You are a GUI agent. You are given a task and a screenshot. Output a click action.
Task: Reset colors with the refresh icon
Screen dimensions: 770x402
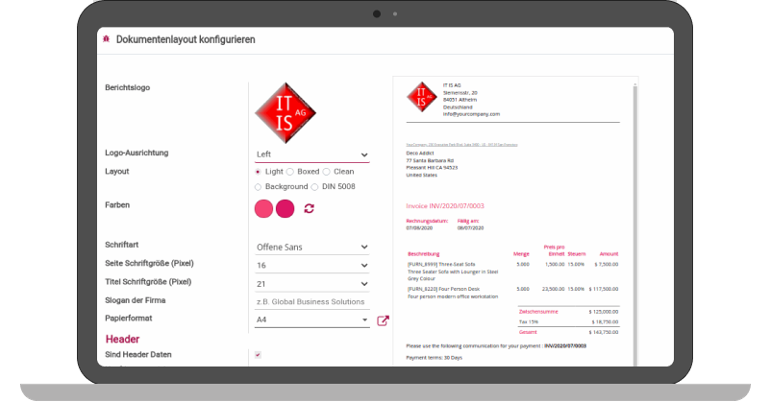tap(309, 208)
